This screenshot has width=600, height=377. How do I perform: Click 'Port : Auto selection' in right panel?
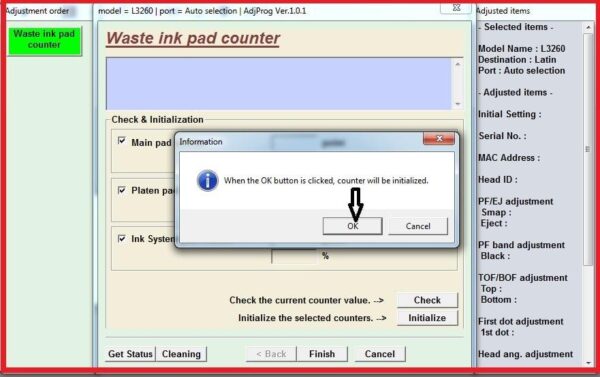(522, 70)
